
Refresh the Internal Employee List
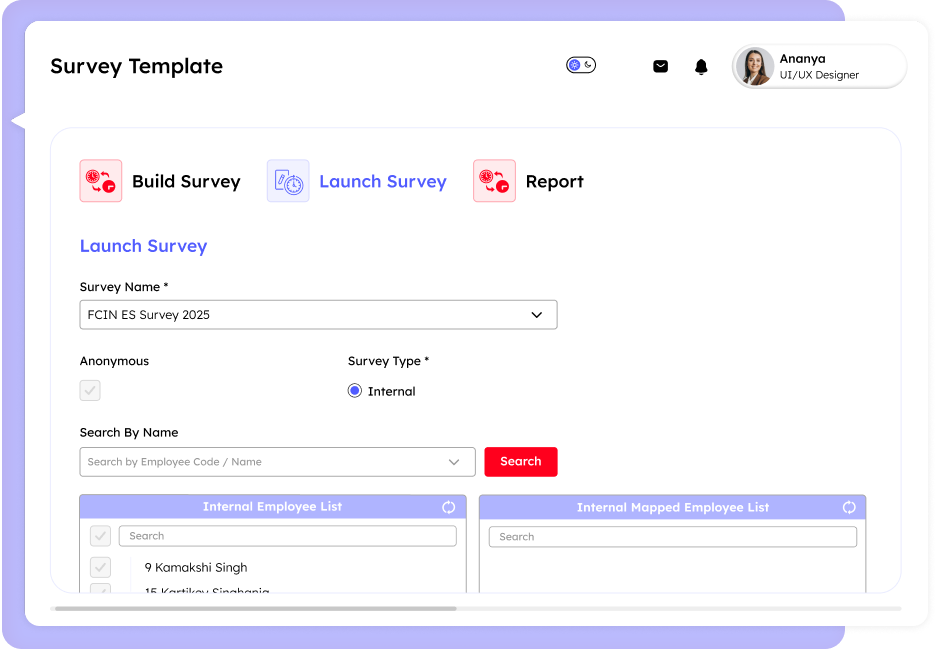pos(449,507)
